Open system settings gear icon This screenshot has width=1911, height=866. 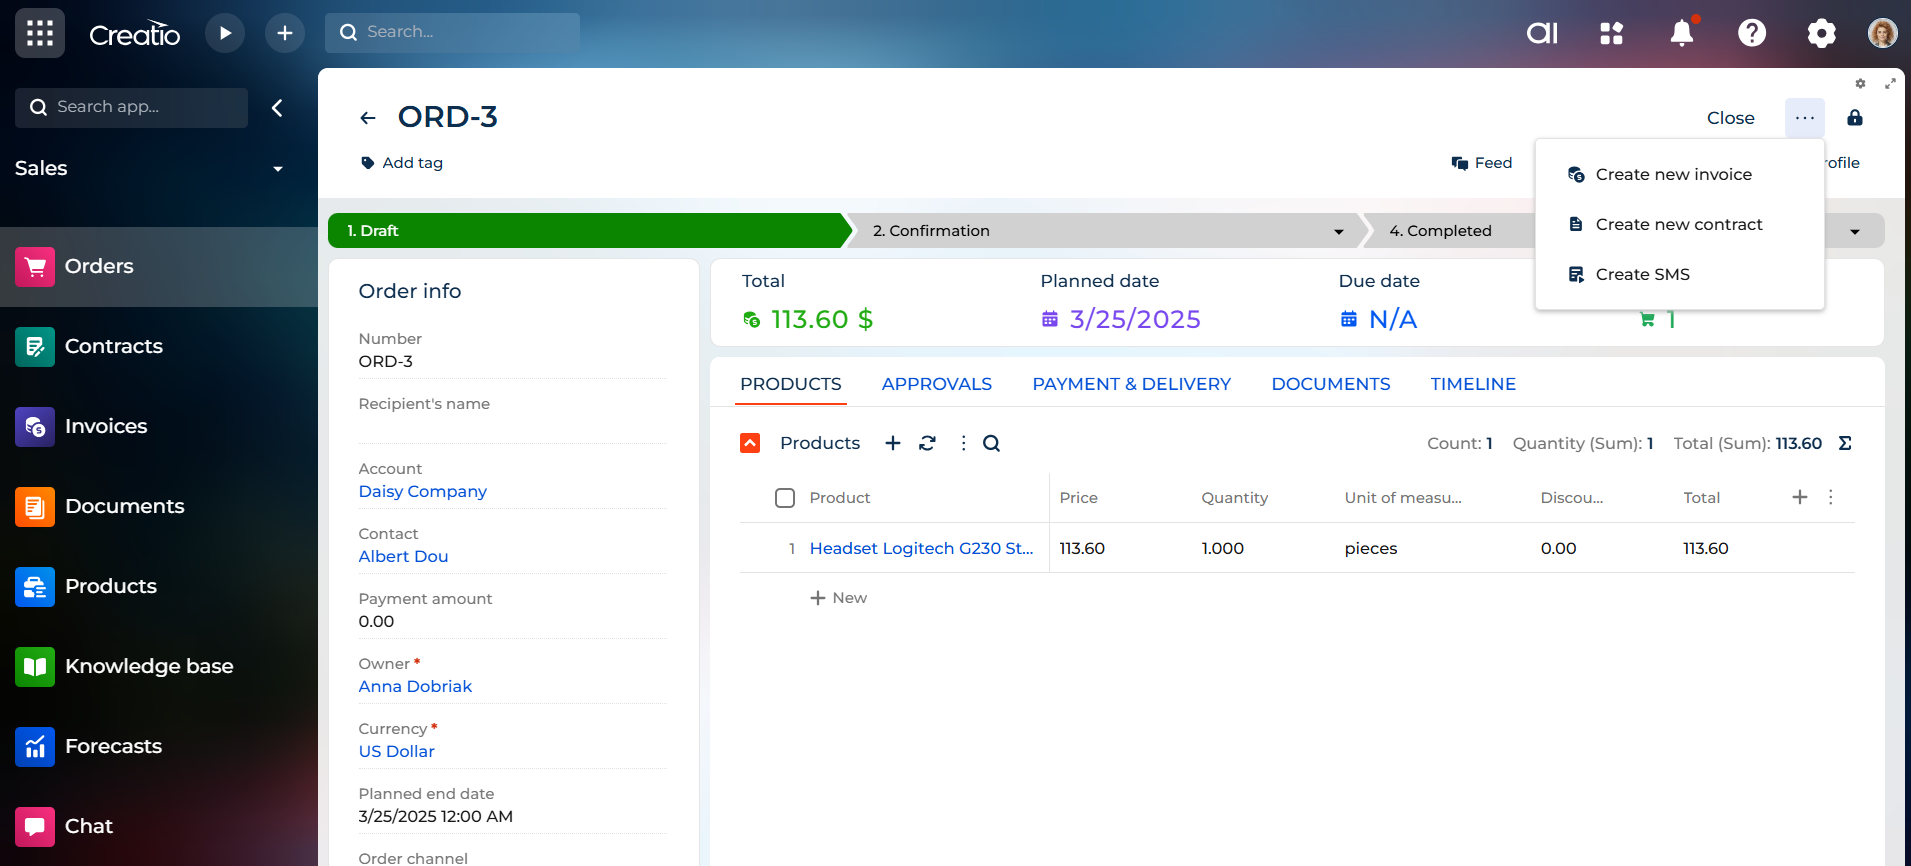pyautogui.click(x=1822, y=33)
